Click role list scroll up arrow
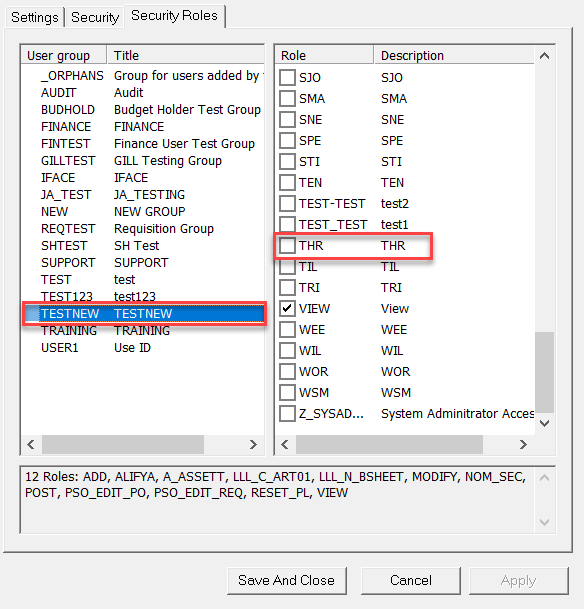The height and width of the screenshot is (609, 584). [x=544, y=56]
